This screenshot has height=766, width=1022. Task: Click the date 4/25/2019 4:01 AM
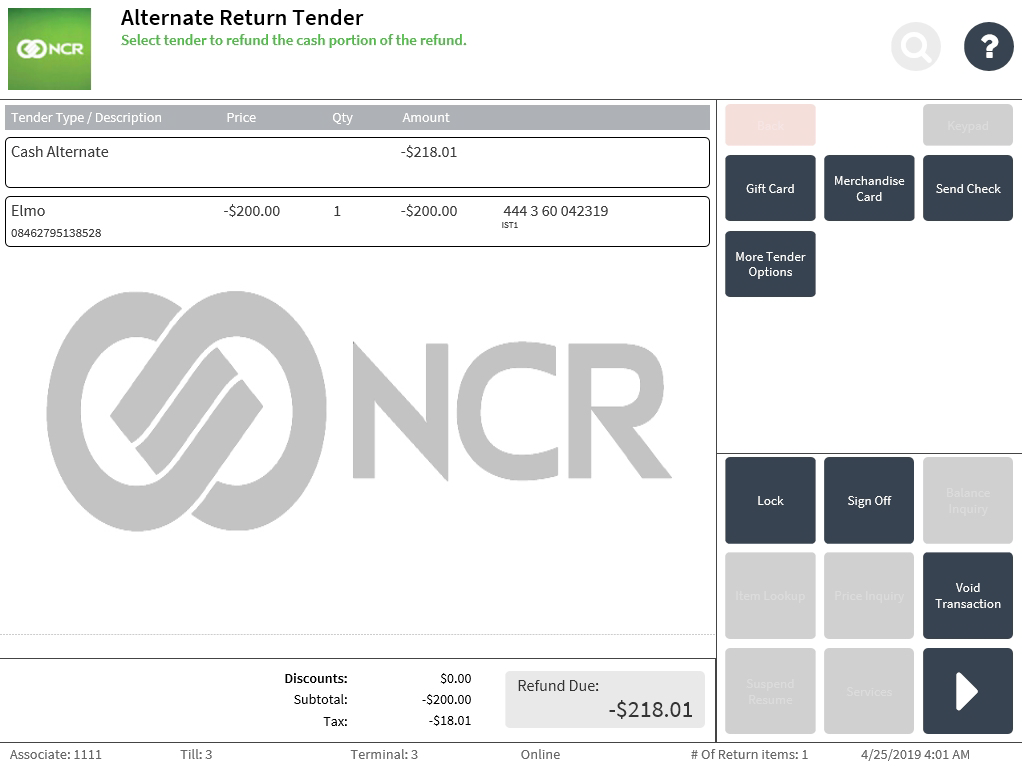click(x=915, y=754)
